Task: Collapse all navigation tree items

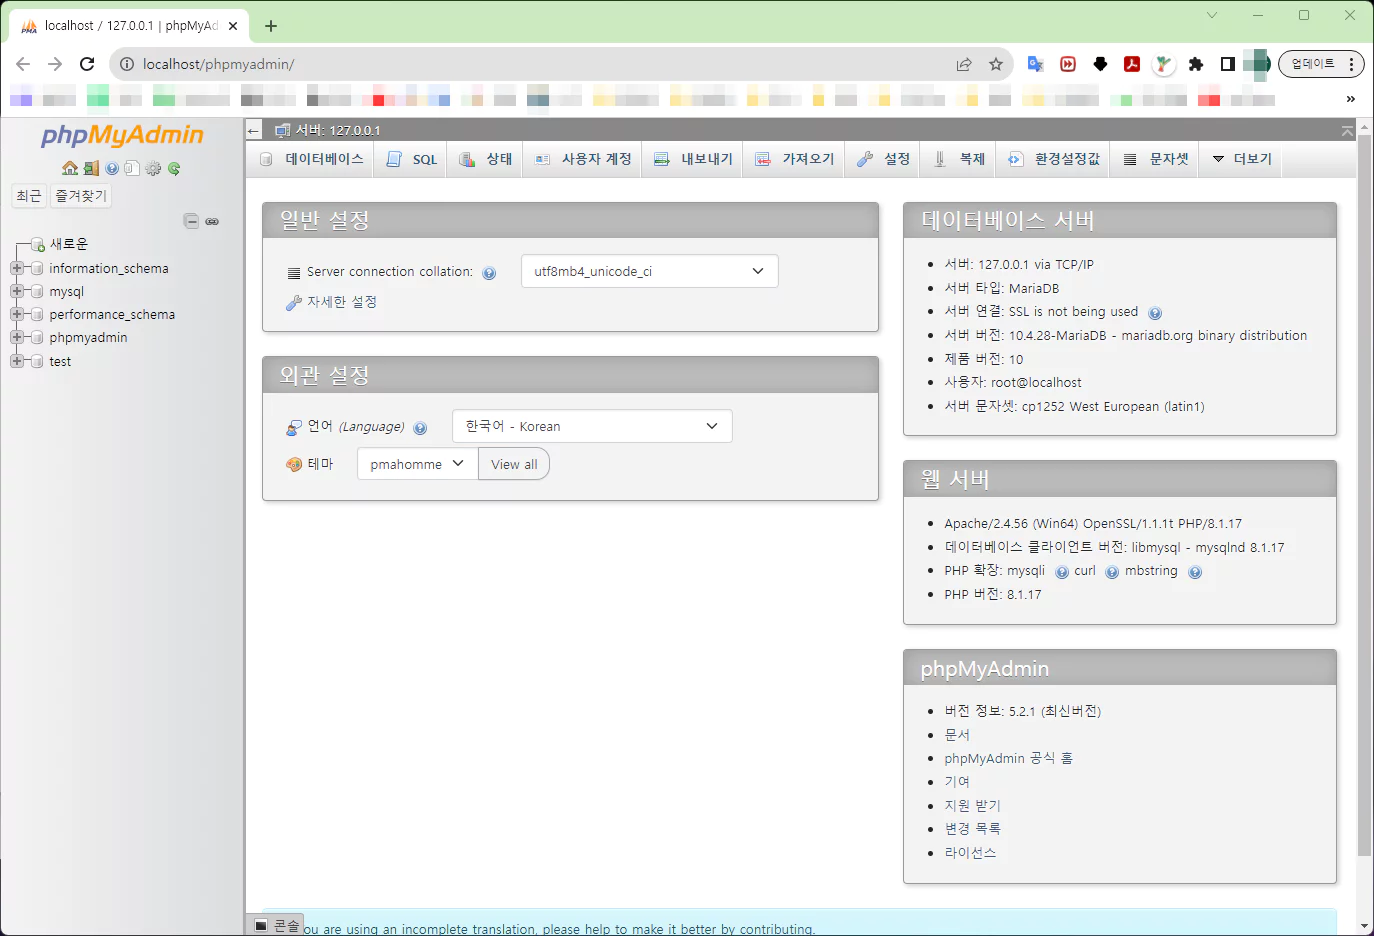Action: pyautogui.click(x=191, y=221)
